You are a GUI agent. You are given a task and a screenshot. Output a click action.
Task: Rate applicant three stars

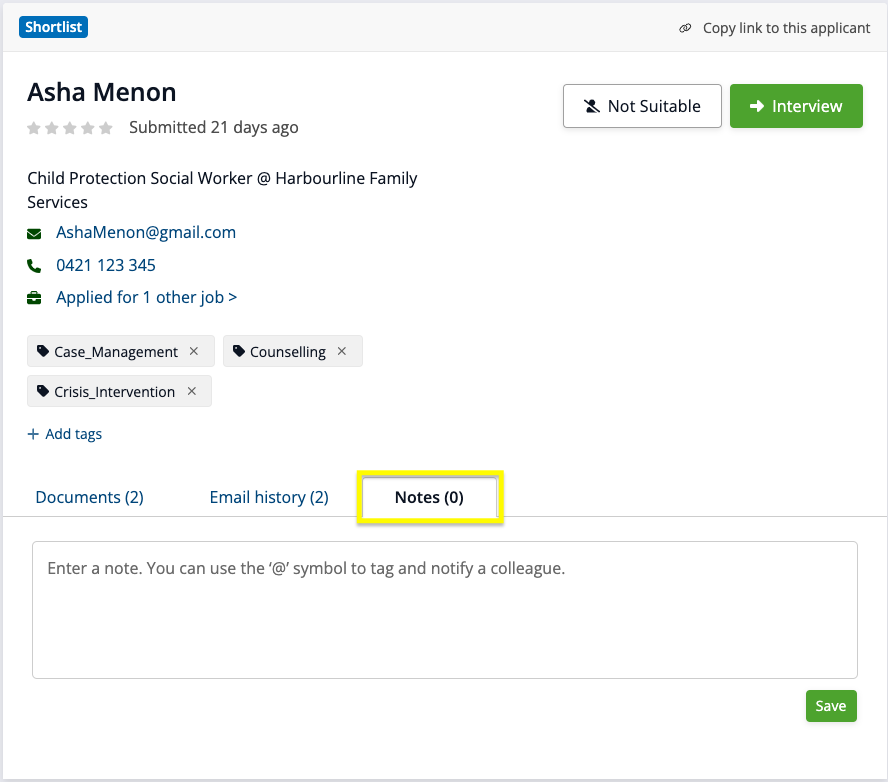(x=70, y=128)
